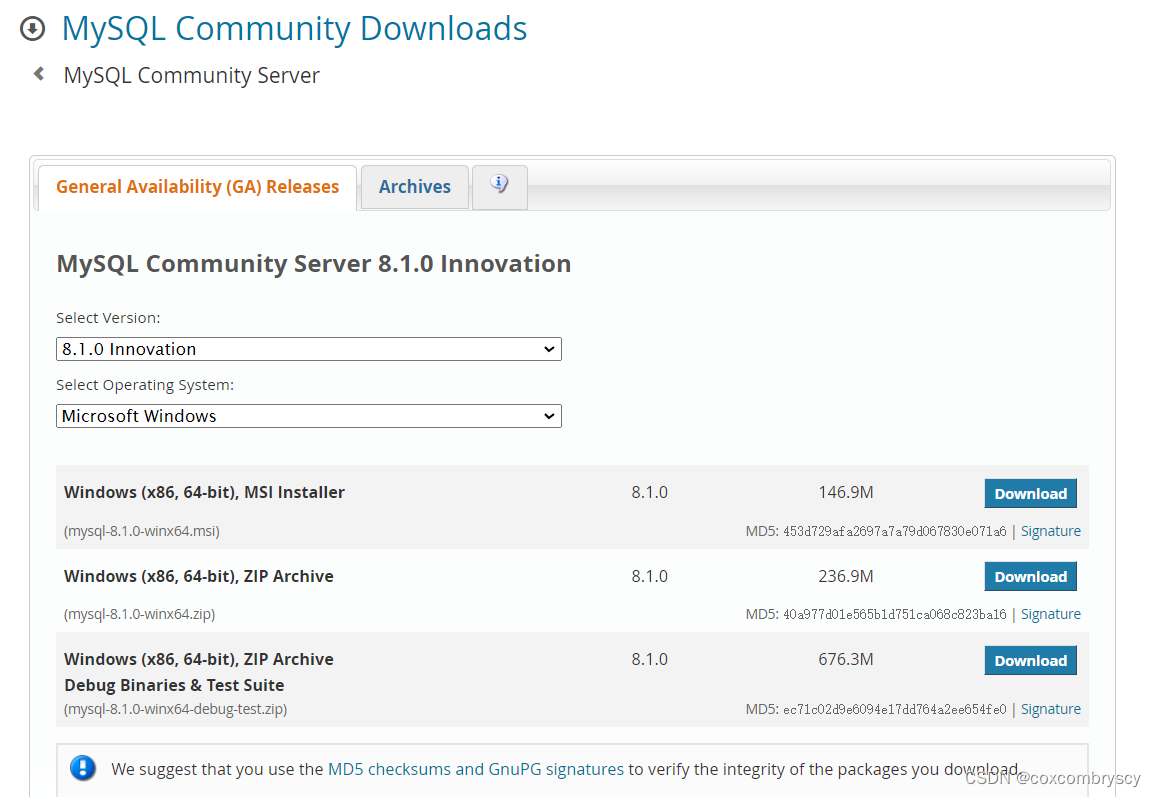This screenshot has width=1156, height=797.
Task: Click the MySQL Community Server 8.1.0 Innovation heading
Action: pos(314,264)
